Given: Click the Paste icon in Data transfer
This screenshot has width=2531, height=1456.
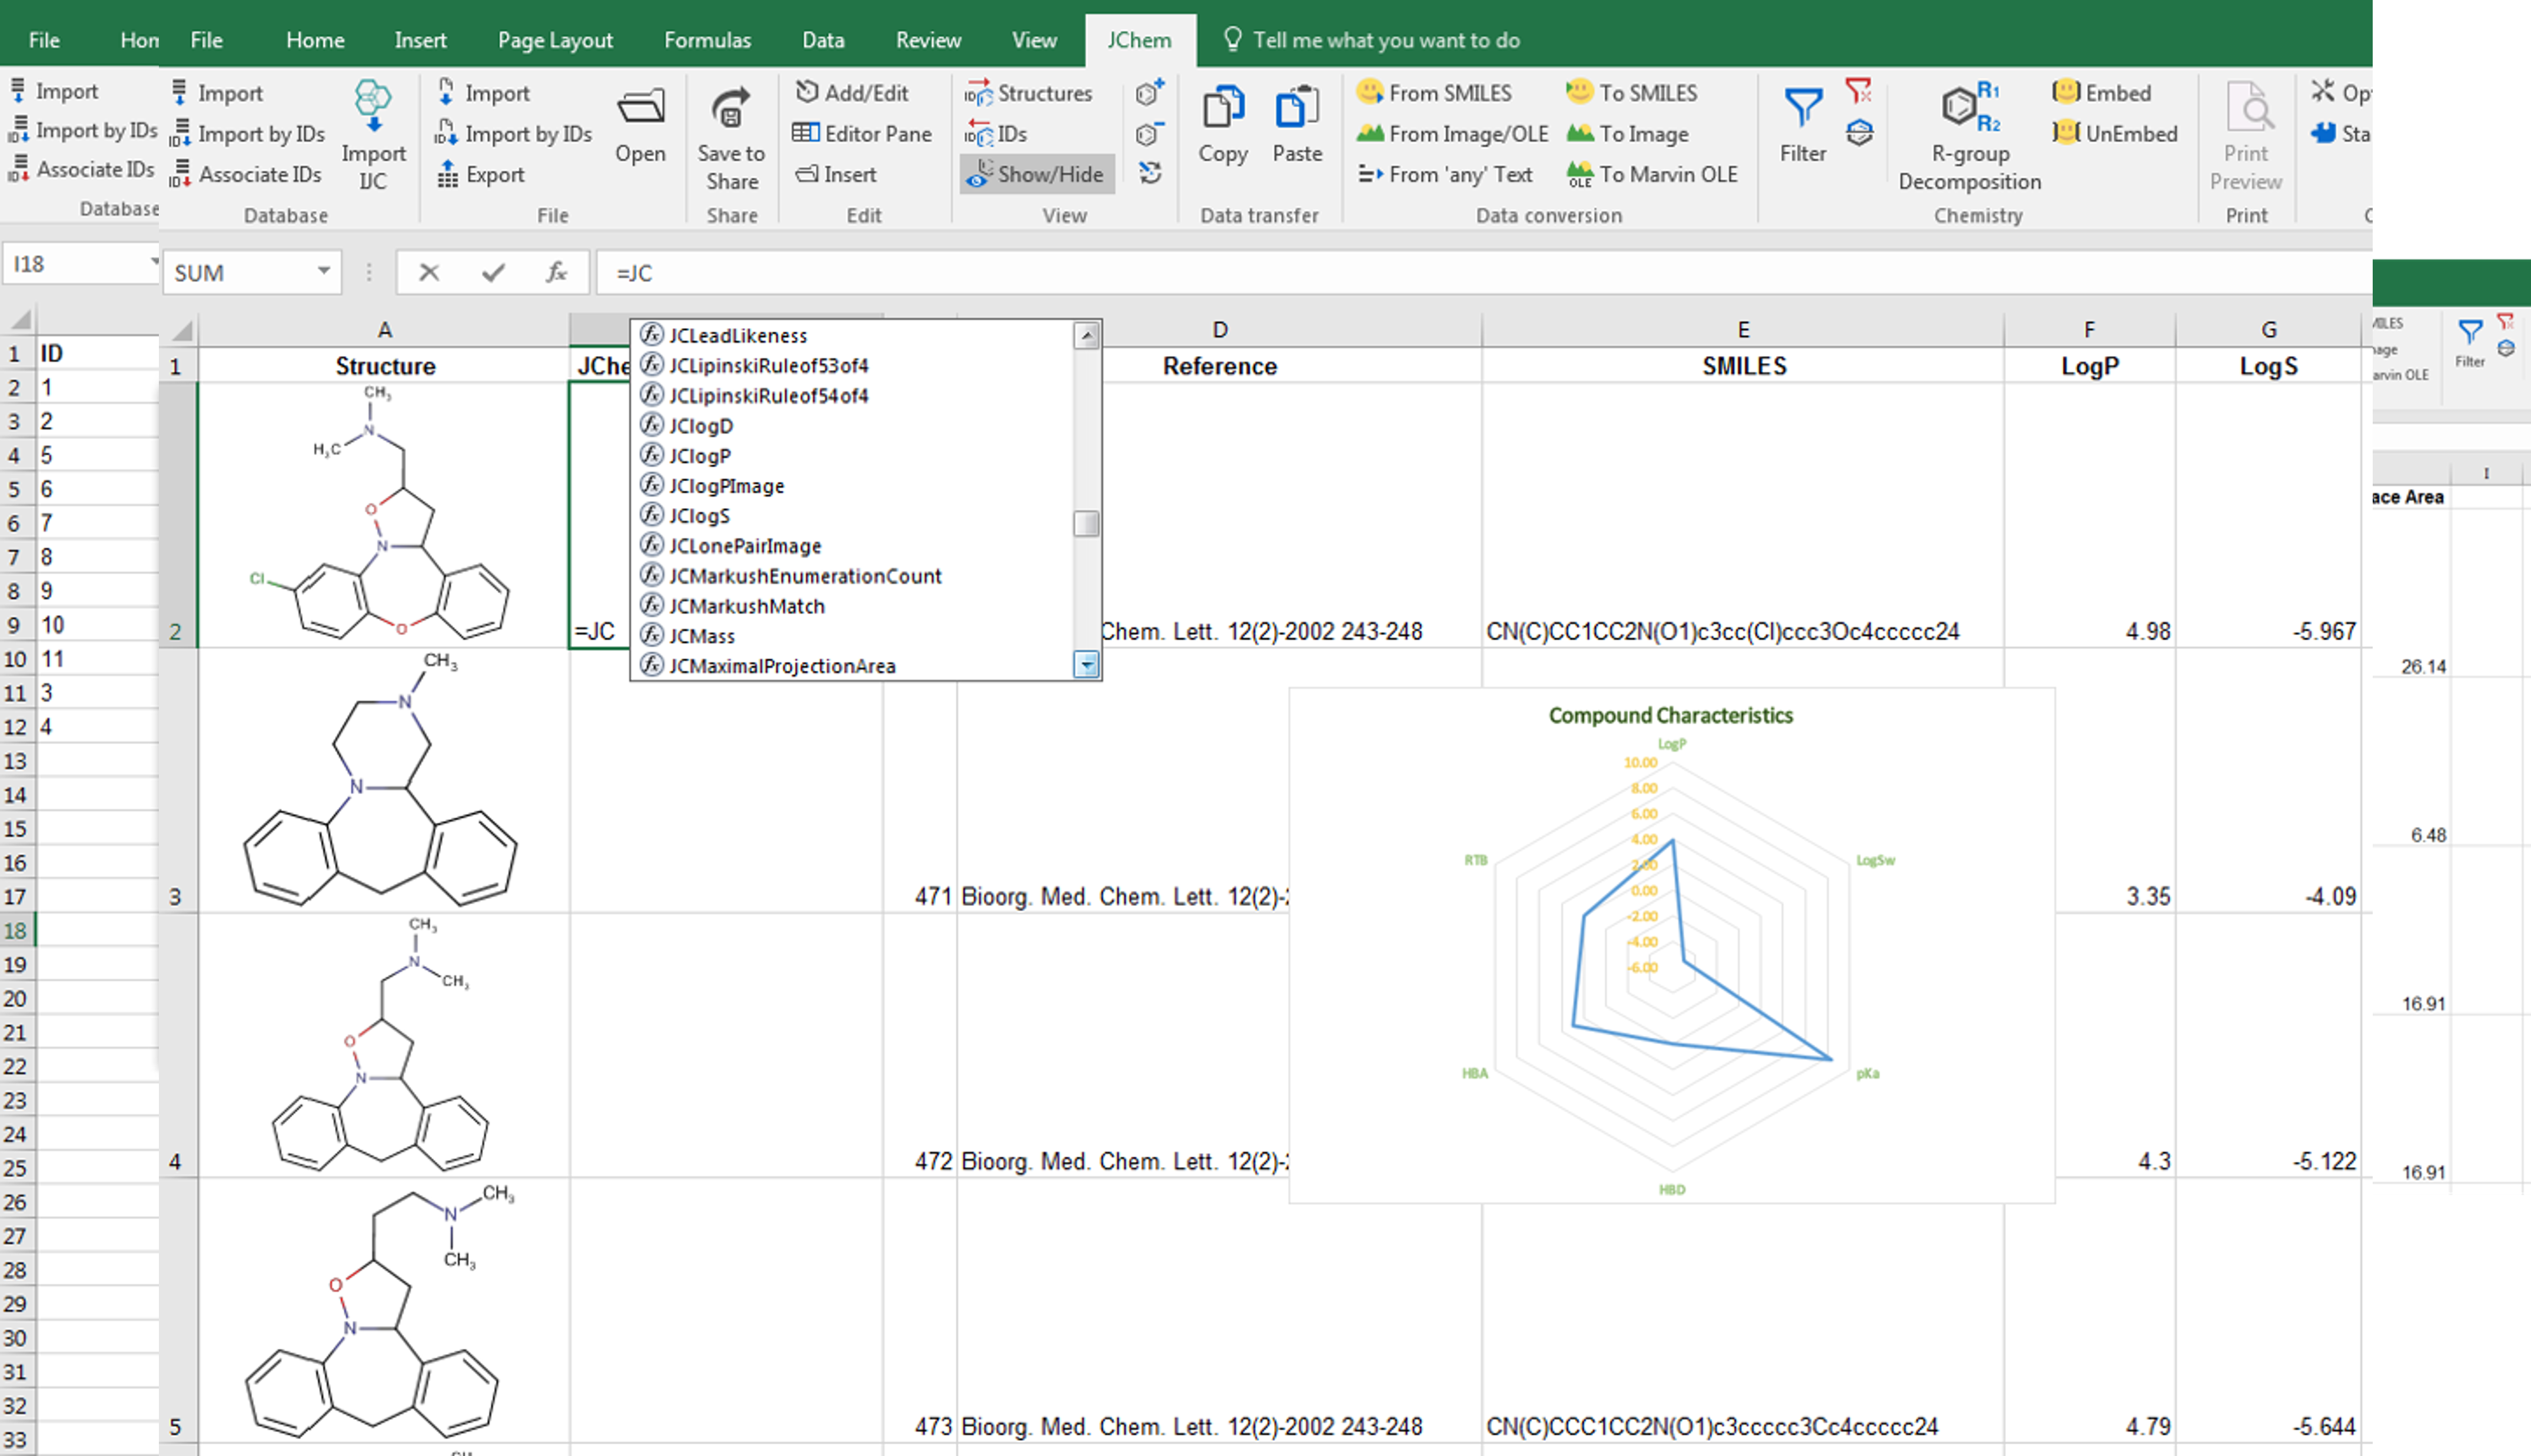Looking at the screenshot, I should click(1297, 107).
